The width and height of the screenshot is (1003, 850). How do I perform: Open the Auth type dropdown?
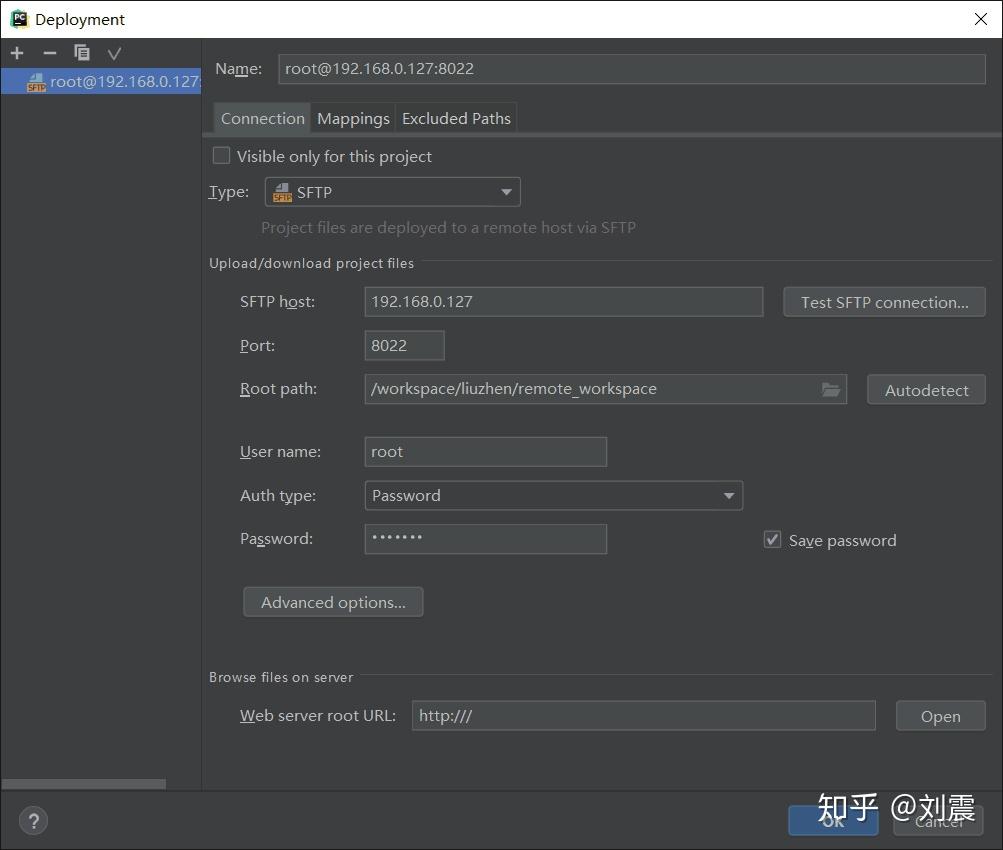point(729,495)
